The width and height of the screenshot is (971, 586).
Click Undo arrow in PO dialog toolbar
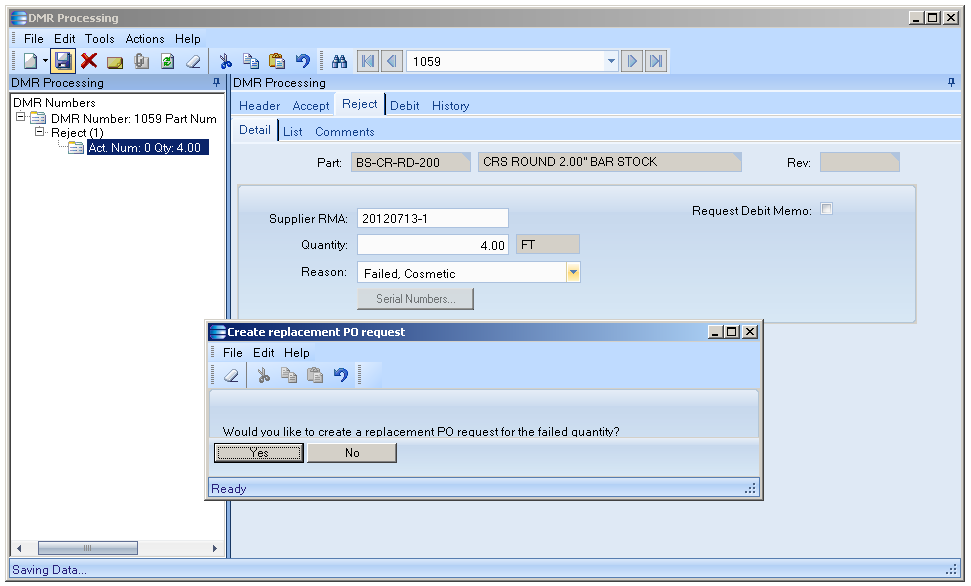point(341,375)
